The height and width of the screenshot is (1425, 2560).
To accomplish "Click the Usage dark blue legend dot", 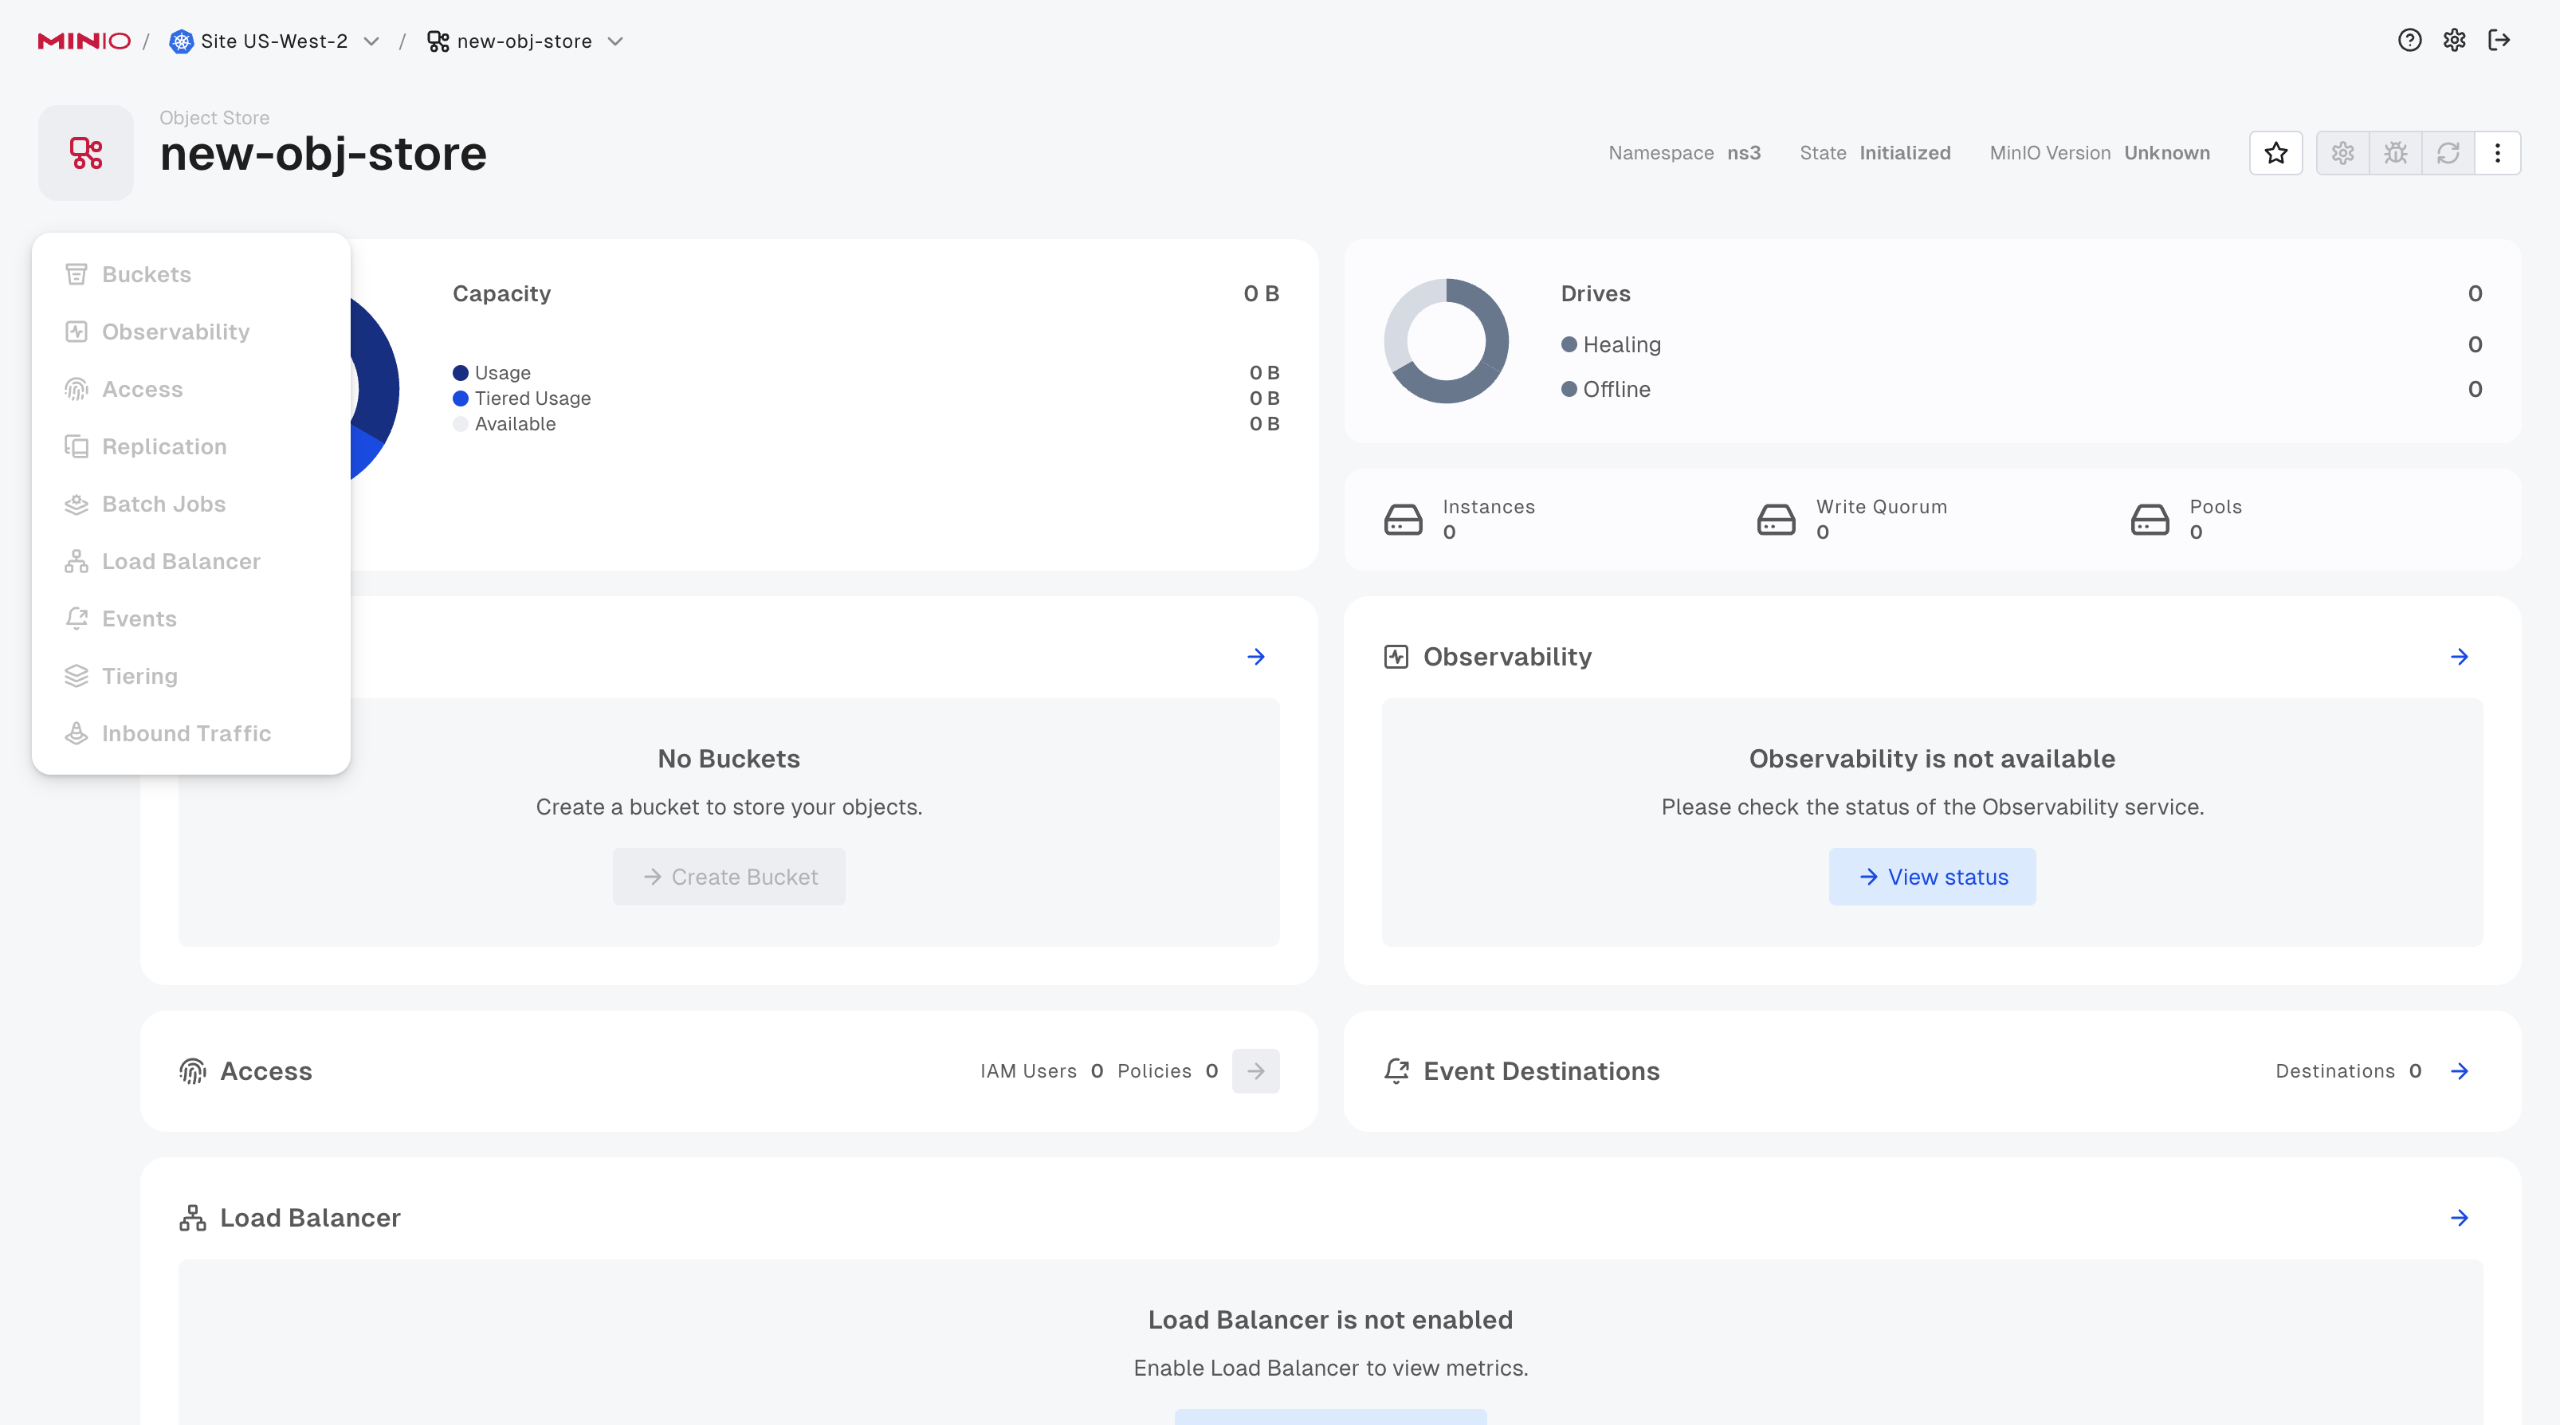I will coord(460,373).
